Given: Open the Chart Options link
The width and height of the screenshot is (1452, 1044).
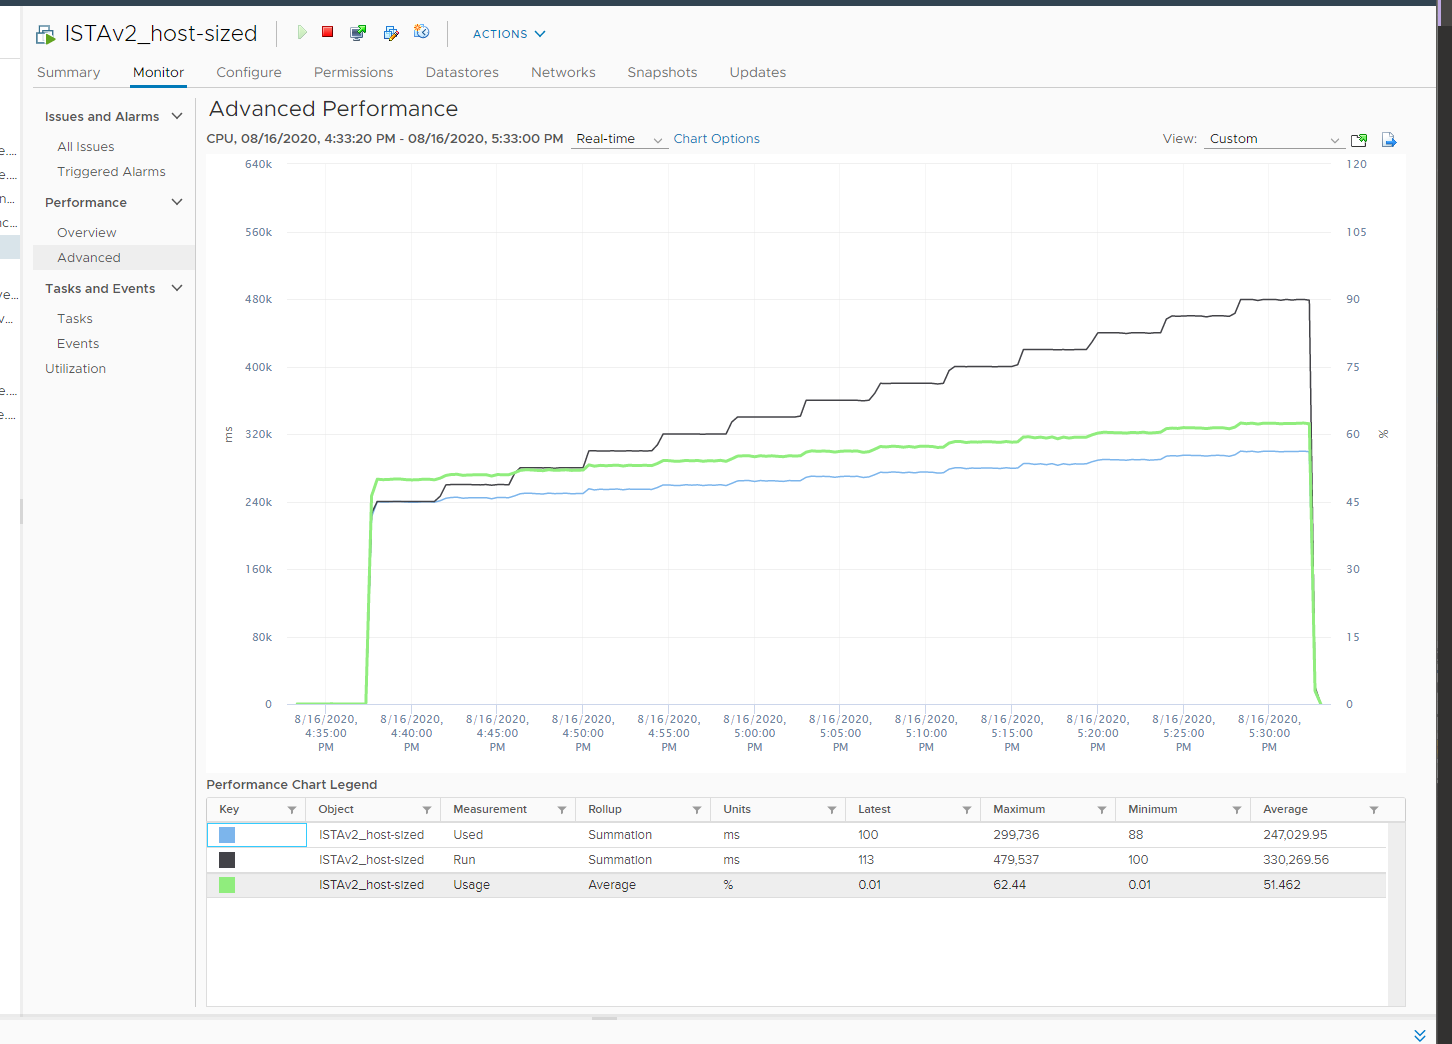Looking at the screenshot, I should 716,139.
